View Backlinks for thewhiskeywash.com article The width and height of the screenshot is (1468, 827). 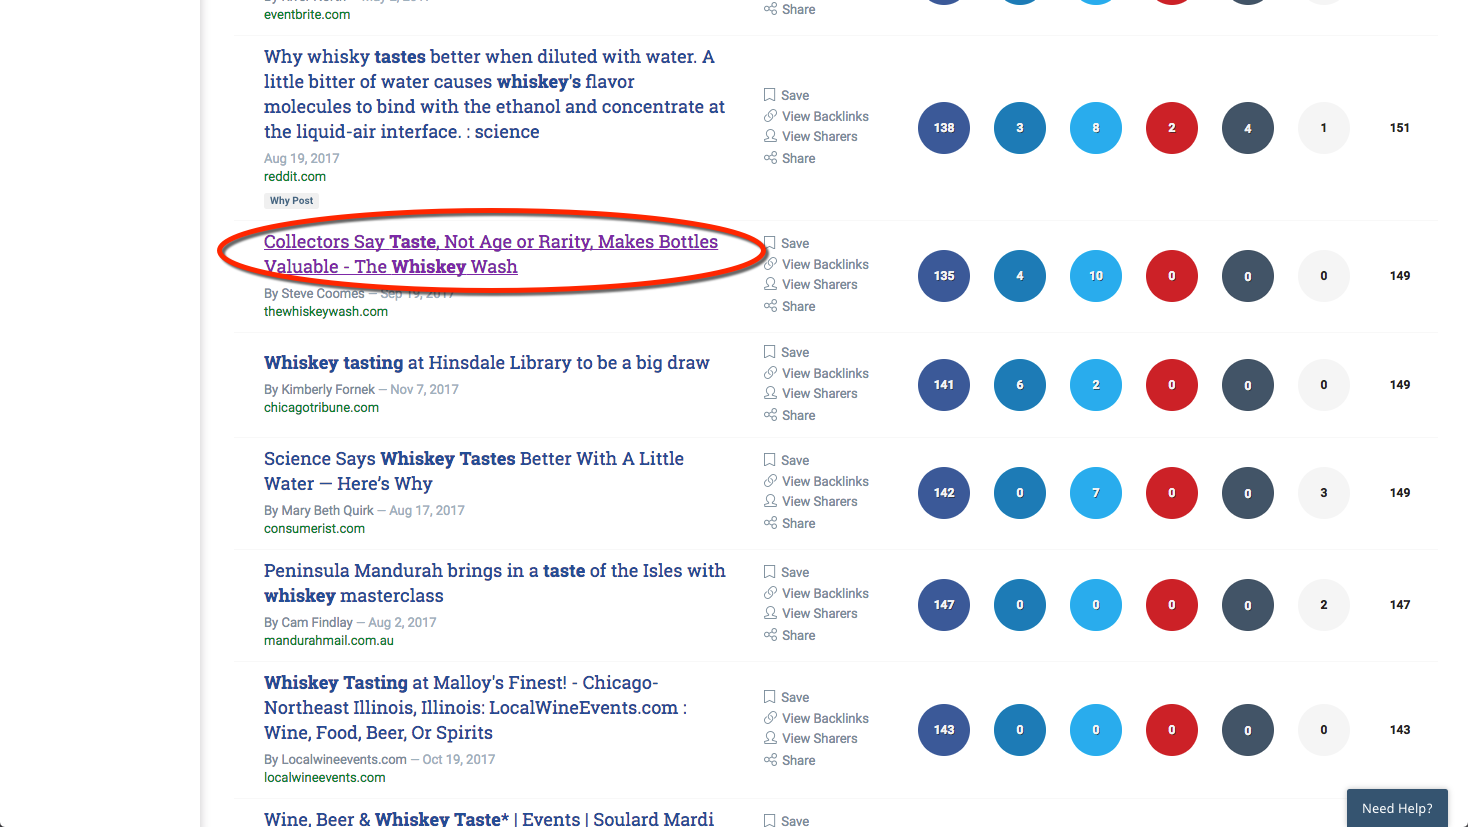[816, 264]
